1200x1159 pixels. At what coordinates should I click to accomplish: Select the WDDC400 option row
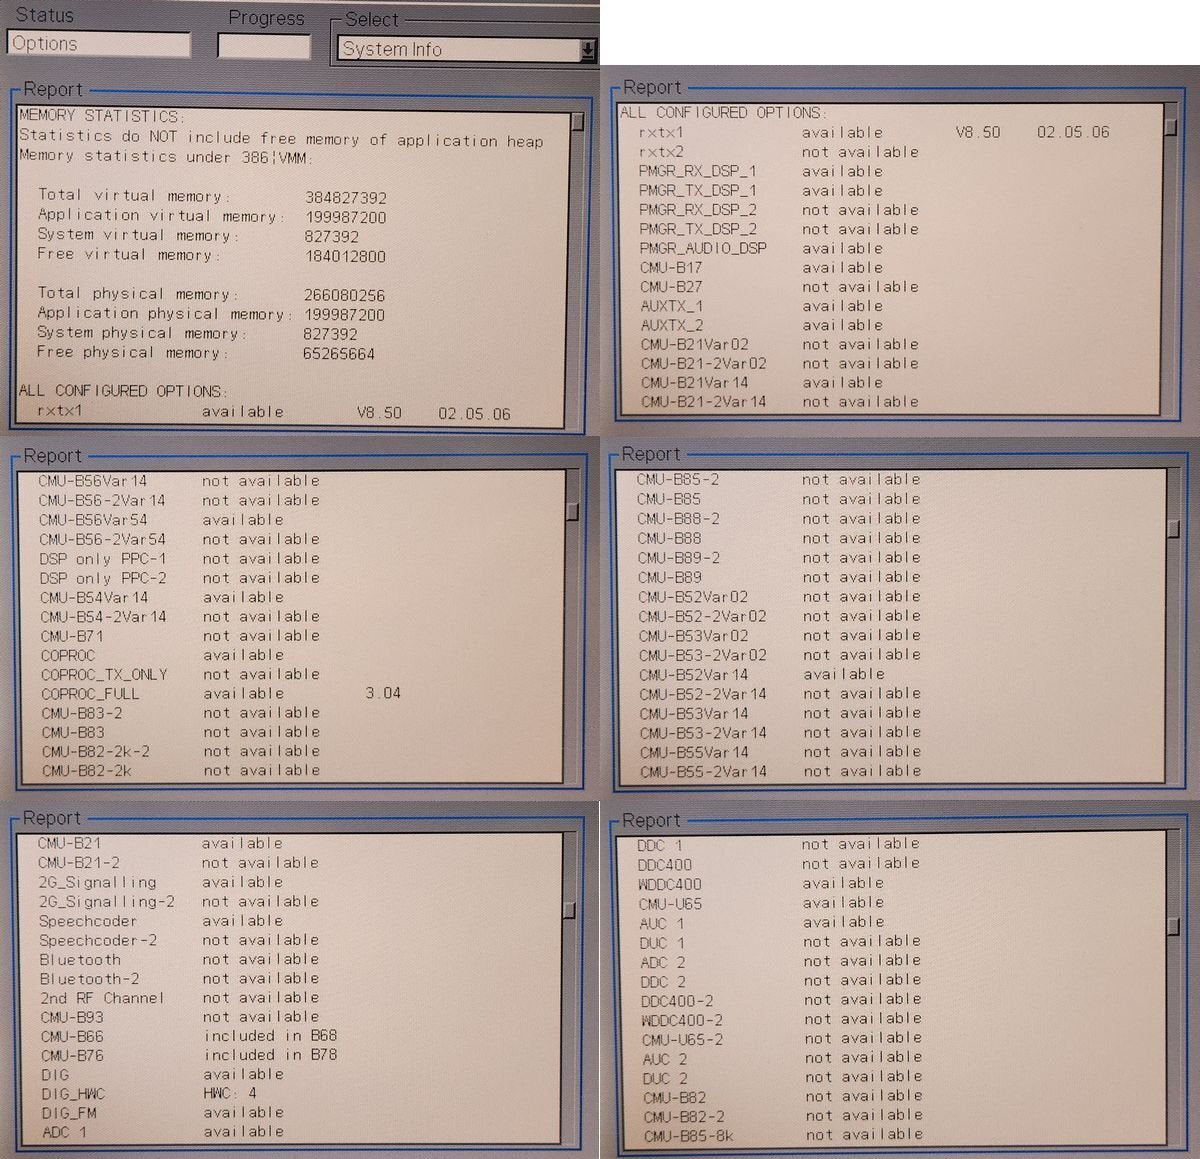point(760,884)
